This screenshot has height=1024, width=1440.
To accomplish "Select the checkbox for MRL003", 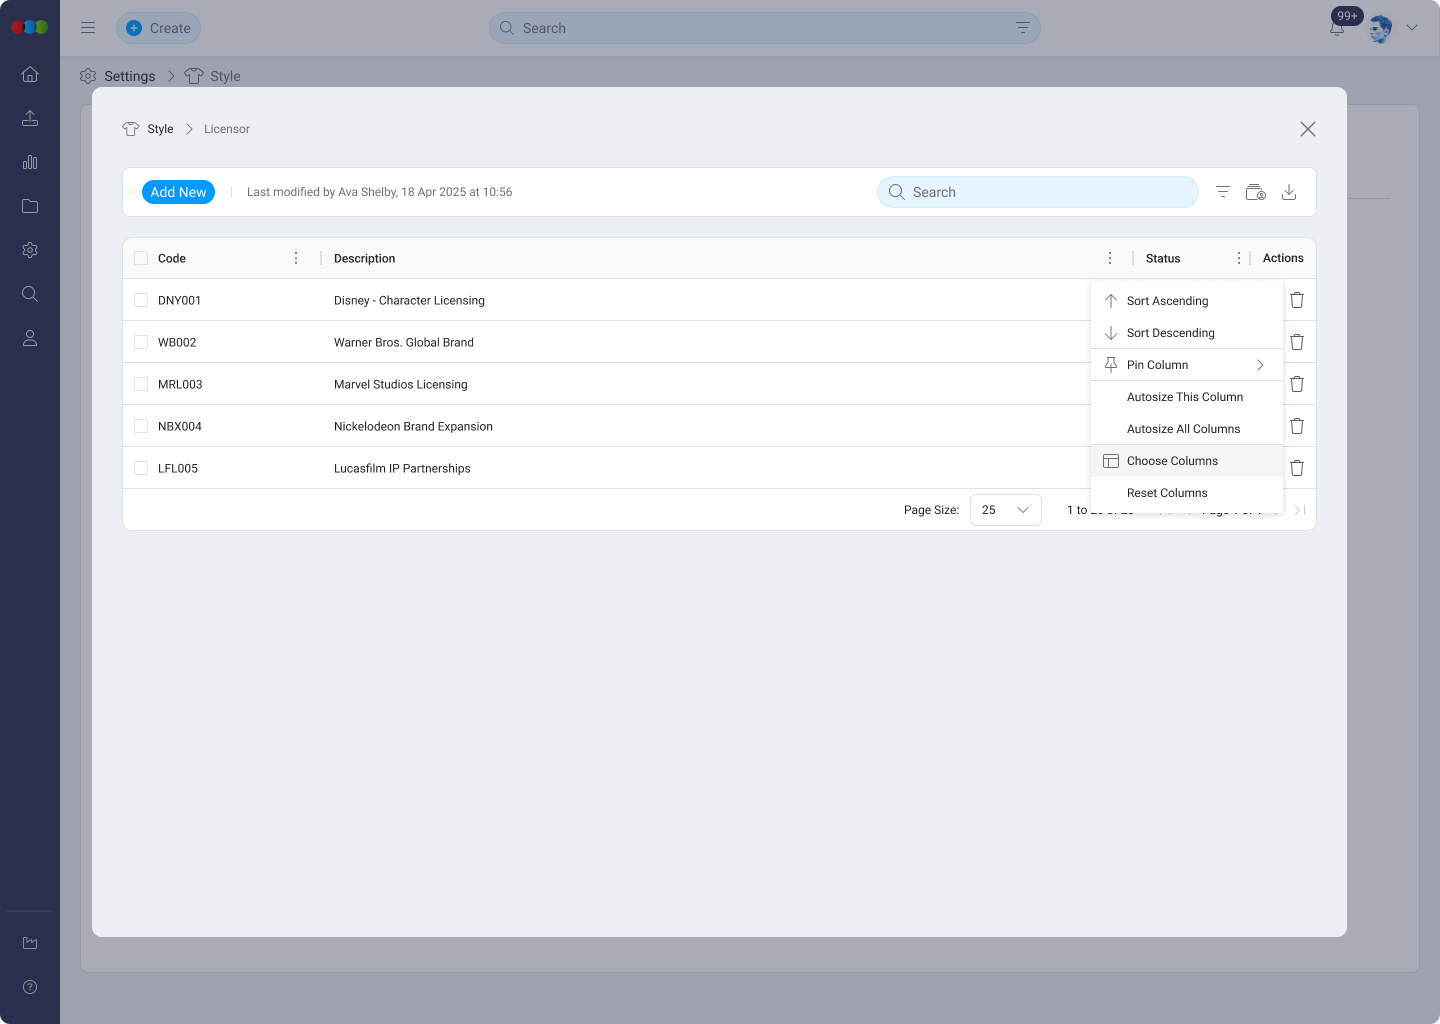I will click(141, 384).
